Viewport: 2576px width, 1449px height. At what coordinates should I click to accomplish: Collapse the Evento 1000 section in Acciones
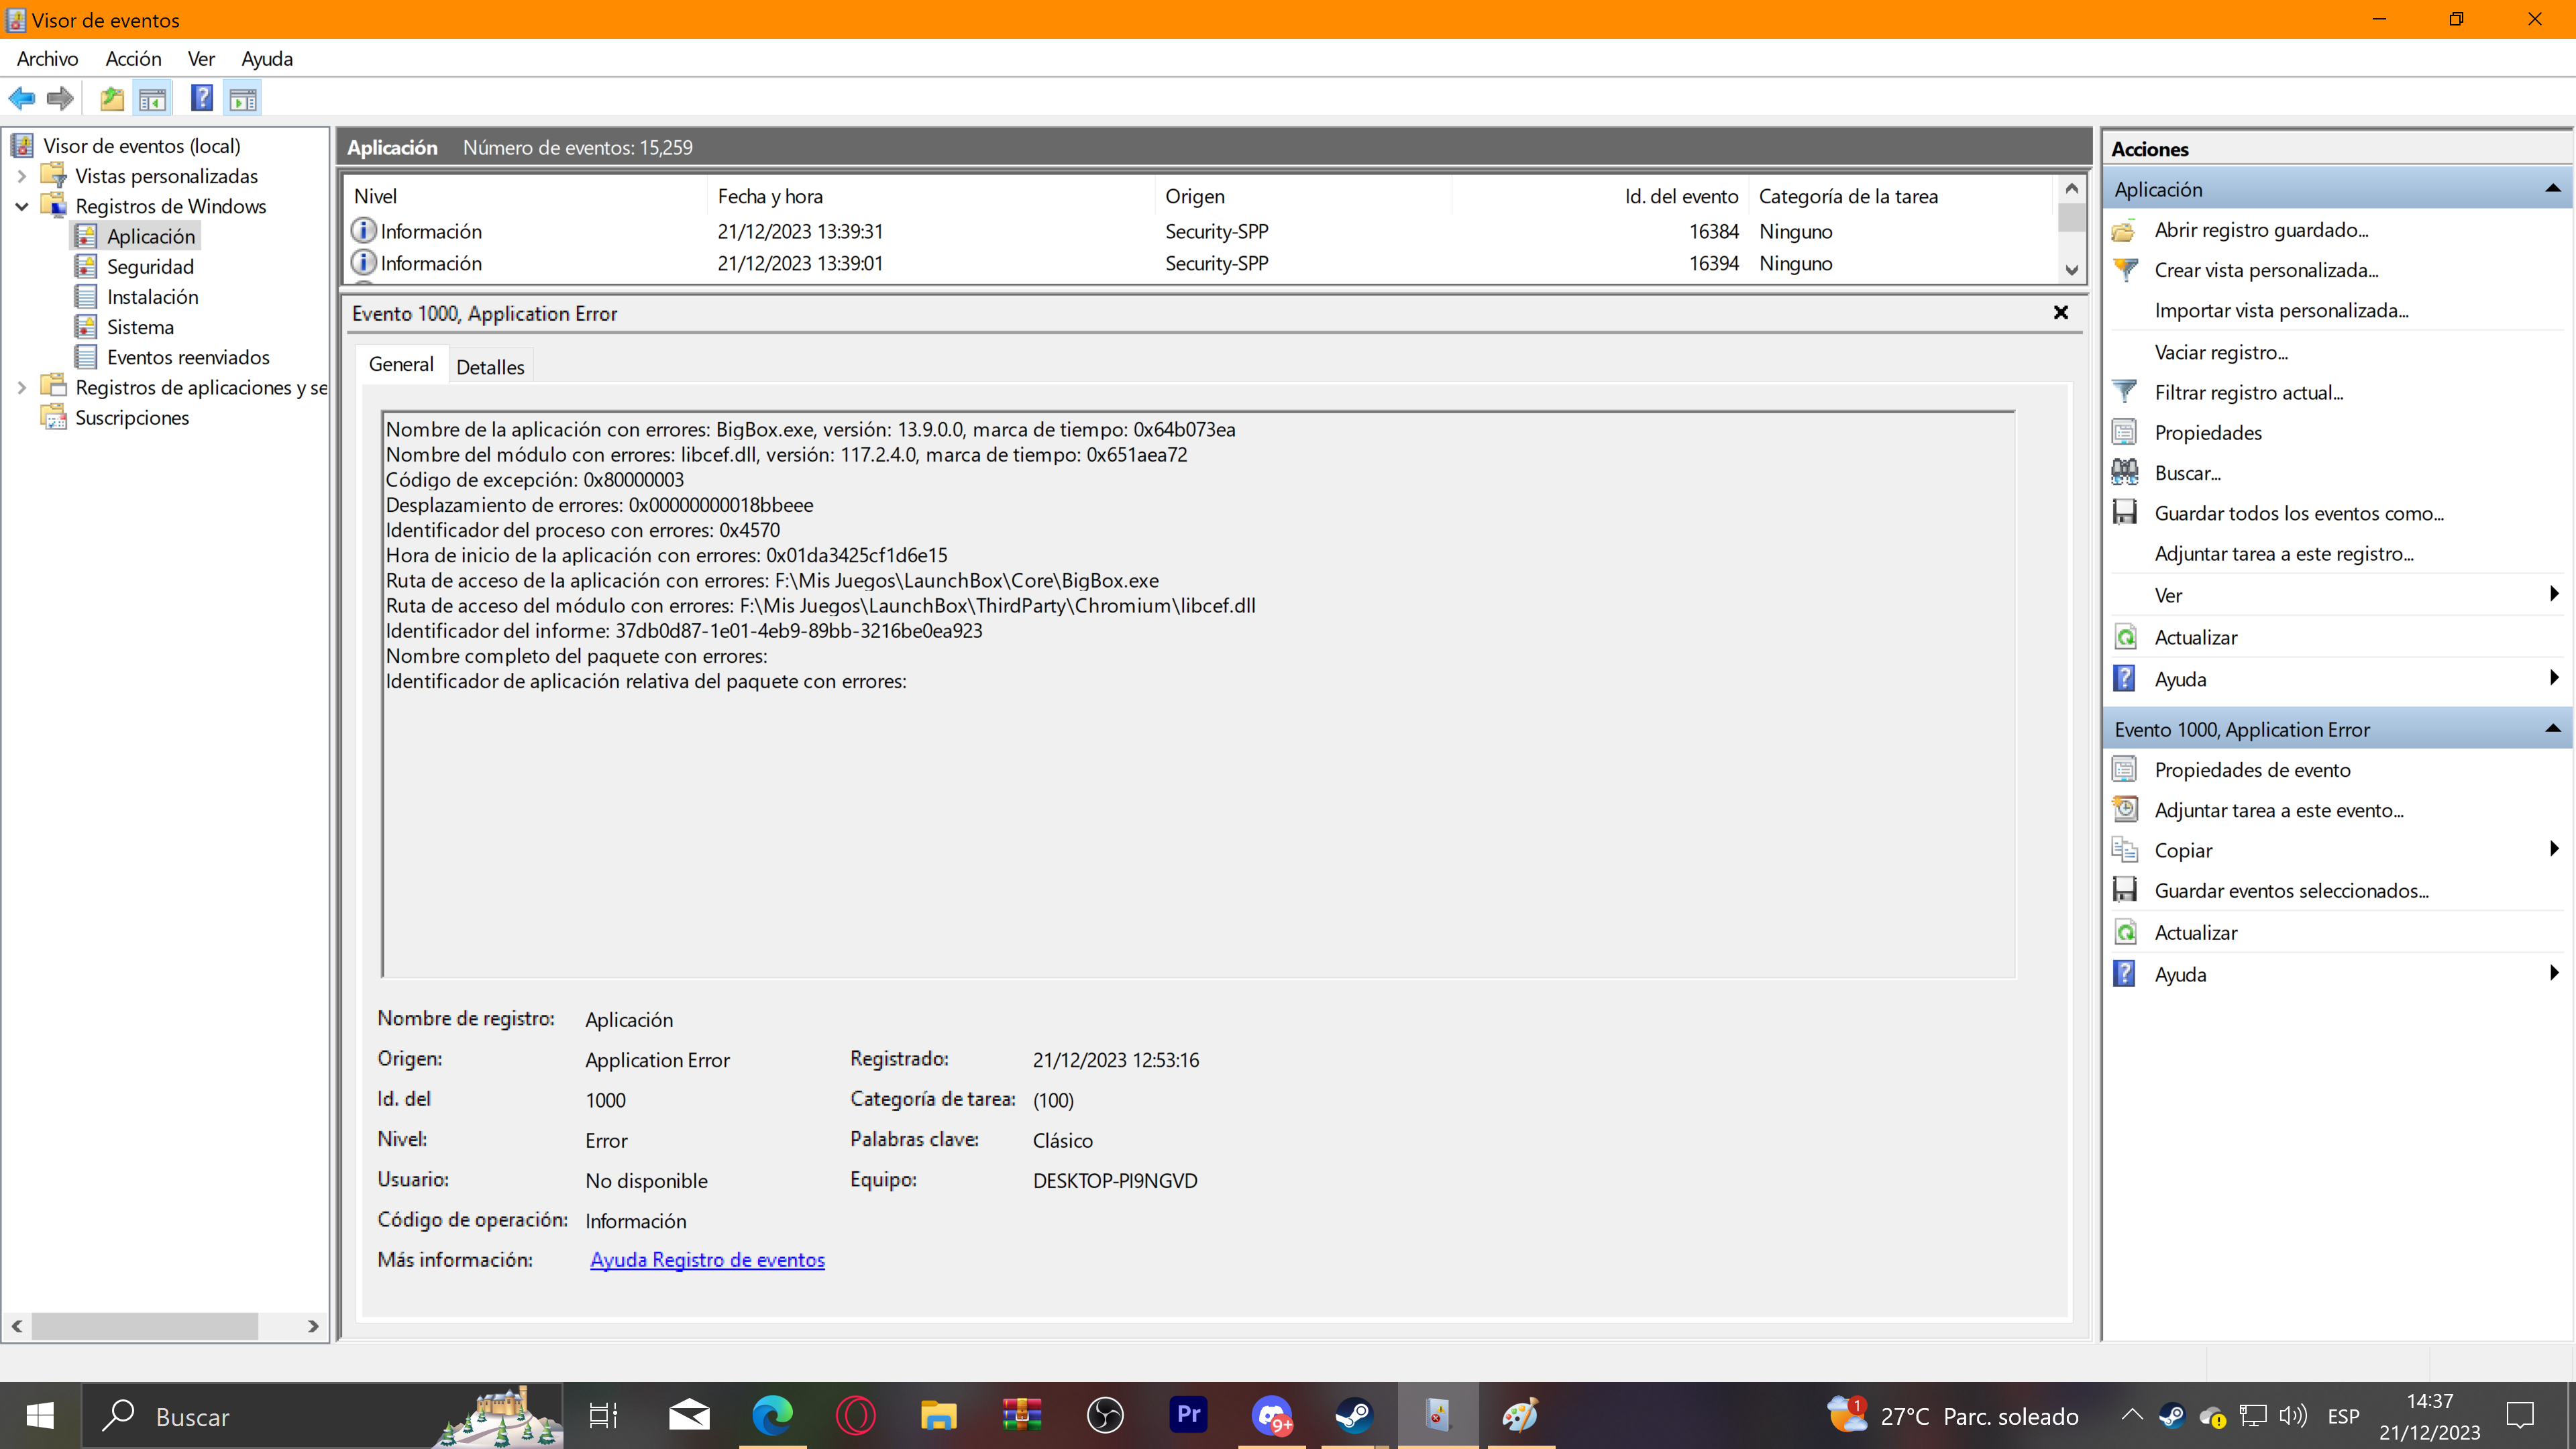click(x=2552, y=729)
